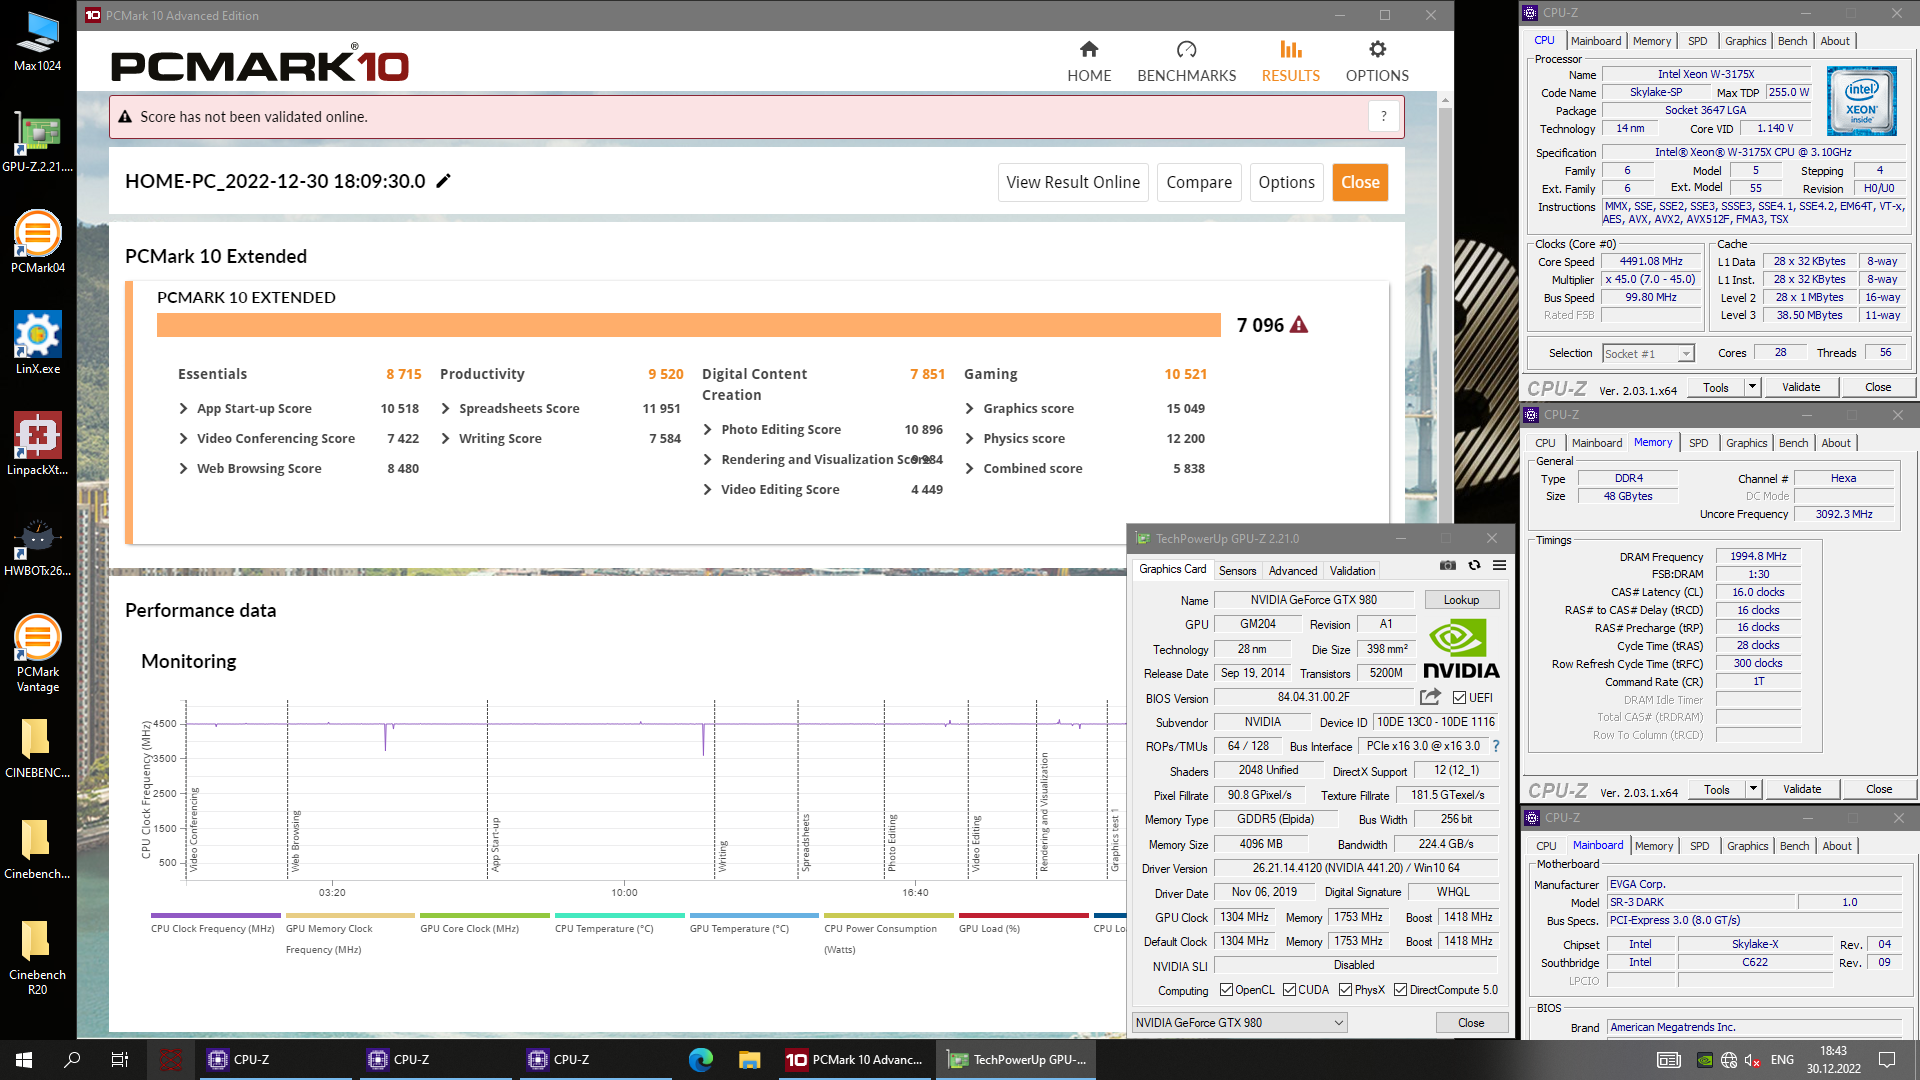
Task: Open LinpackXtreme desktop shortcut
Action: pos(37,444)
